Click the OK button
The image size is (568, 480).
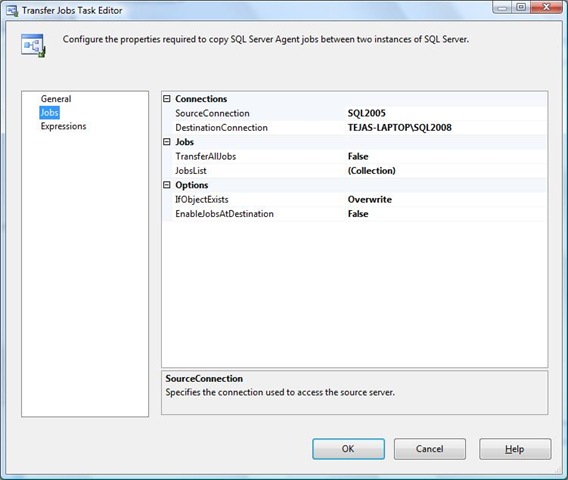click(348, 449)
